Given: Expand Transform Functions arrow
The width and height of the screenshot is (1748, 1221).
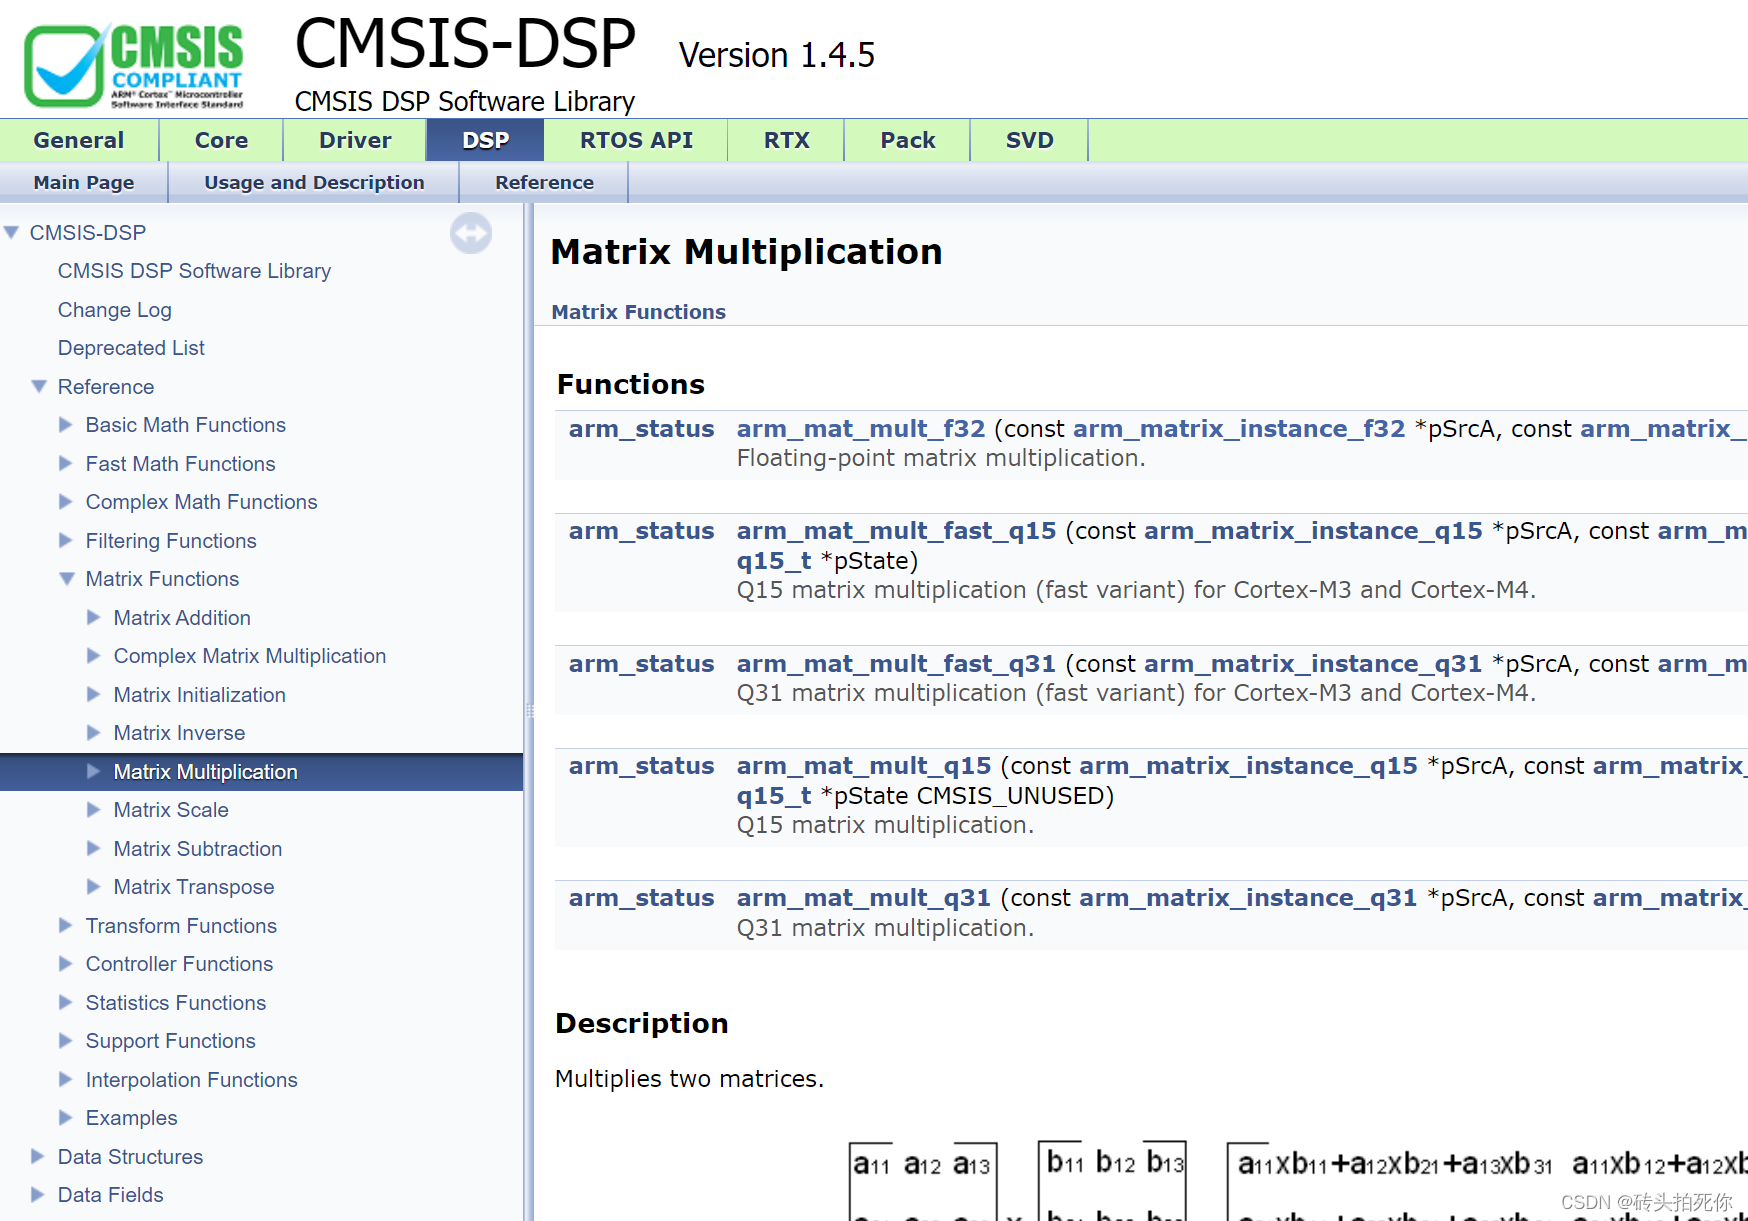Looking at the screenshot, I should pos(66,925).
